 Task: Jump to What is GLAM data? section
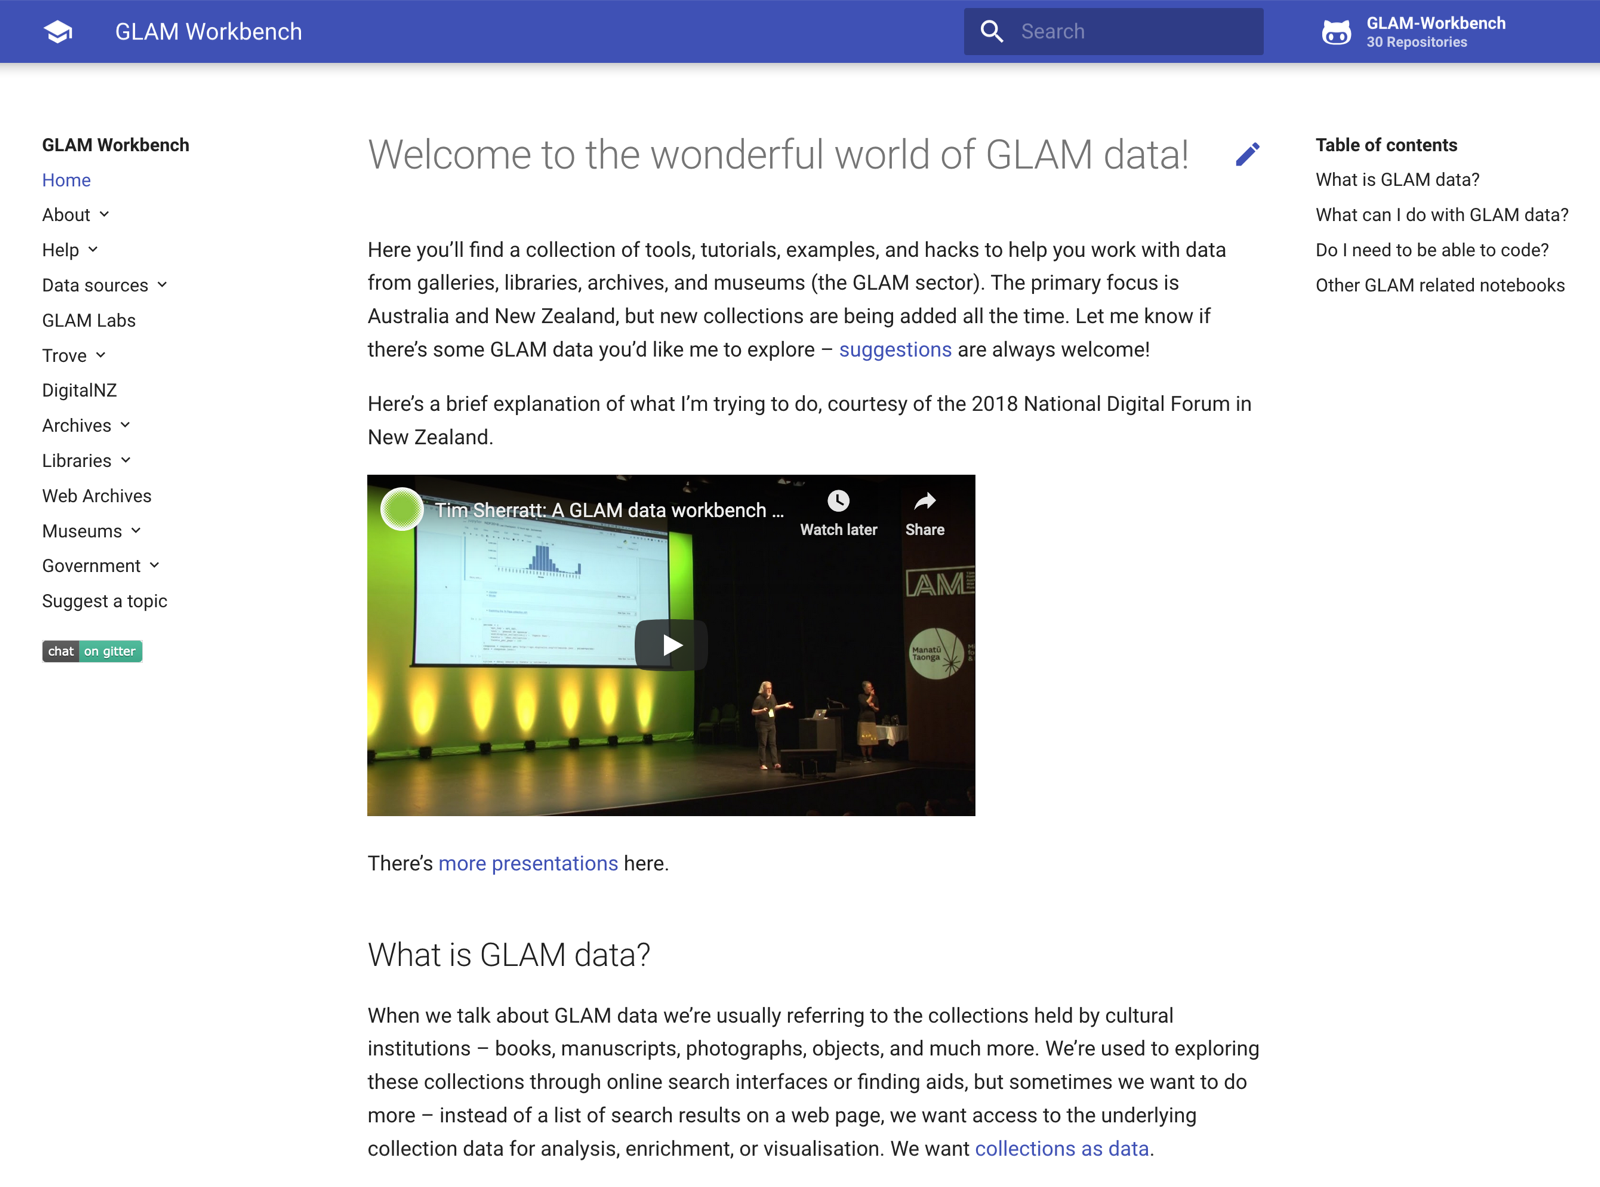pyautogui.click(x=1397, y=180)
